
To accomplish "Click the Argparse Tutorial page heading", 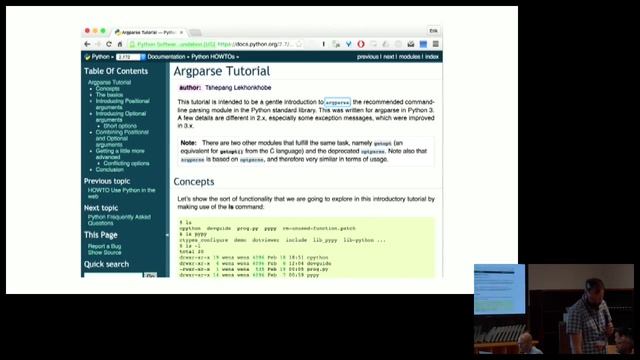I will pyautogui.click(x=222, y=71).
